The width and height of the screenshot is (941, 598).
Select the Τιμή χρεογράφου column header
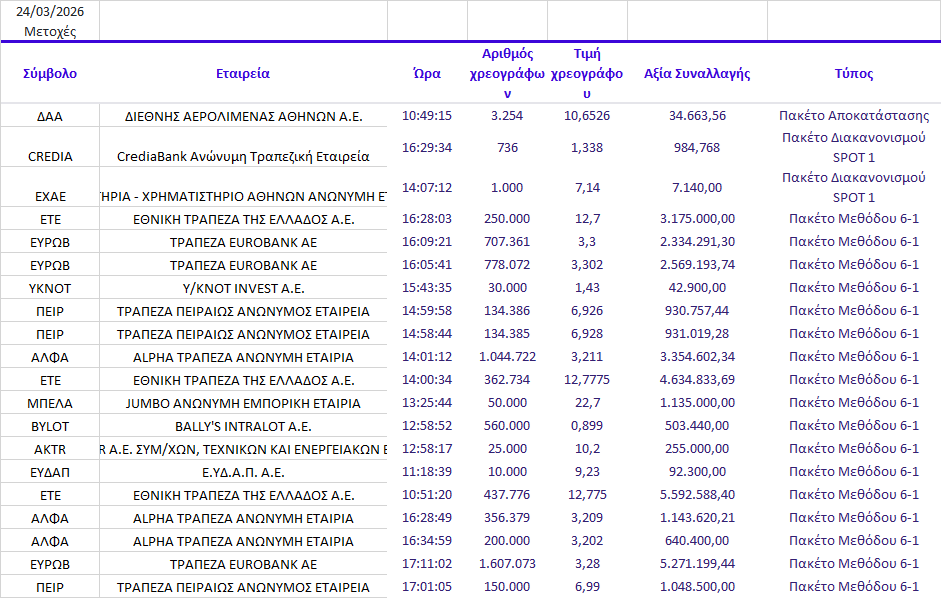point(587,73)
